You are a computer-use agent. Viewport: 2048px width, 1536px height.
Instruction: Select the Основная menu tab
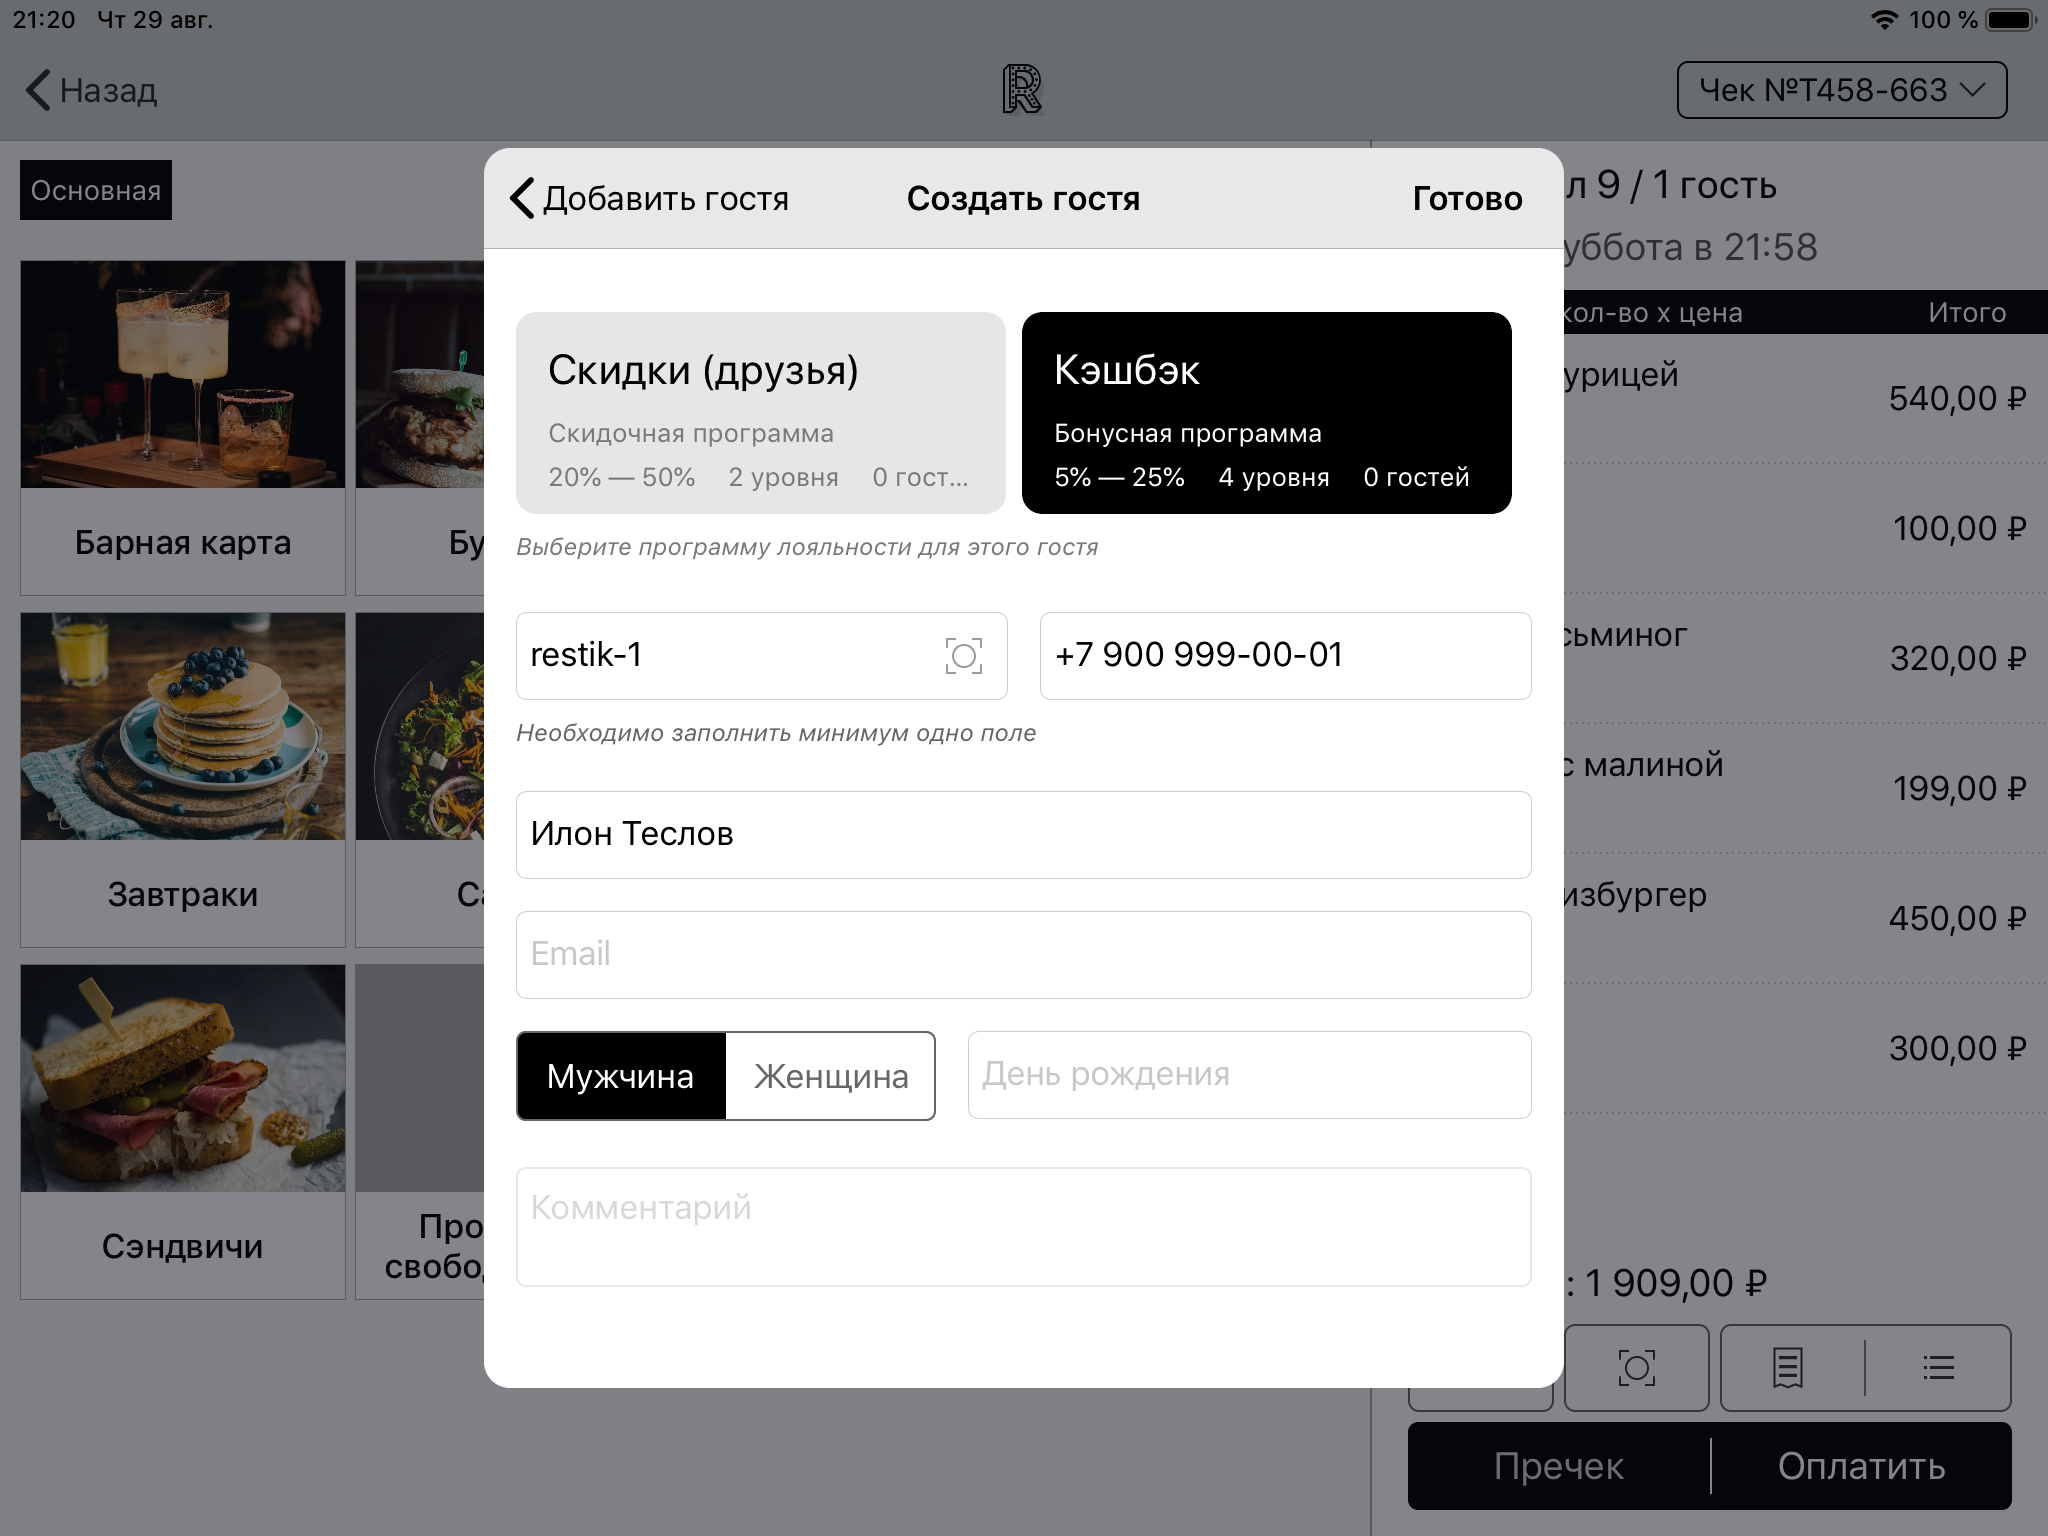pos(96,190)
